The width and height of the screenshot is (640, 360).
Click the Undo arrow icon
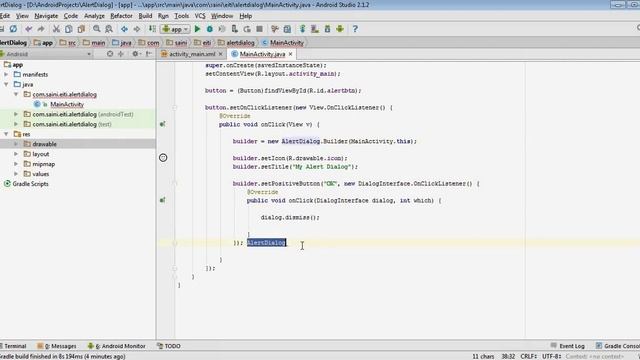(x=29, y=29)
